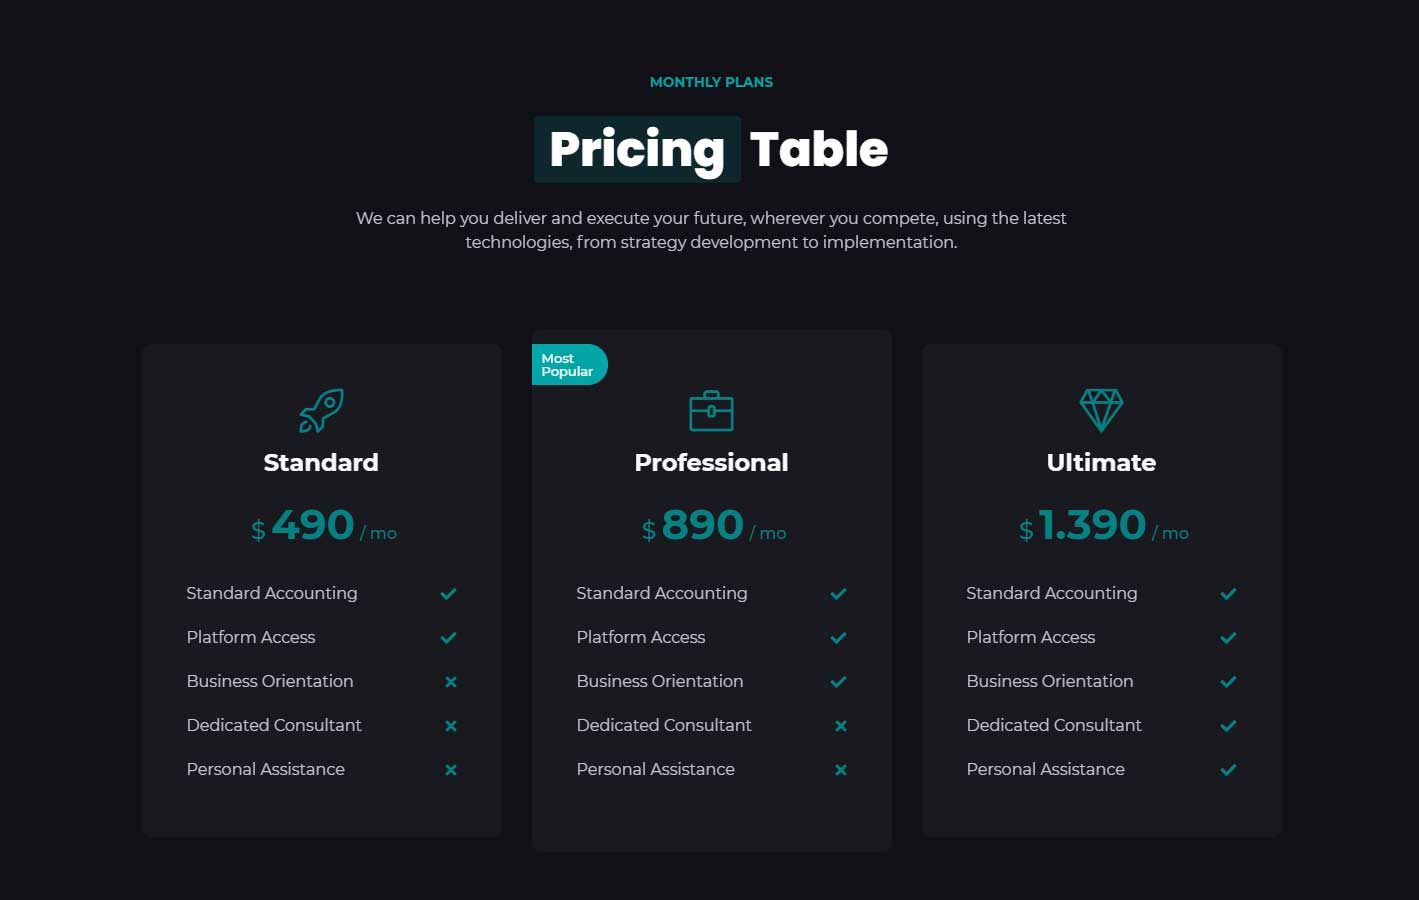This screenshot has height=900, width=1419.
Task: Click the diamond icon above Ultimate
Action: [1101, 410]
